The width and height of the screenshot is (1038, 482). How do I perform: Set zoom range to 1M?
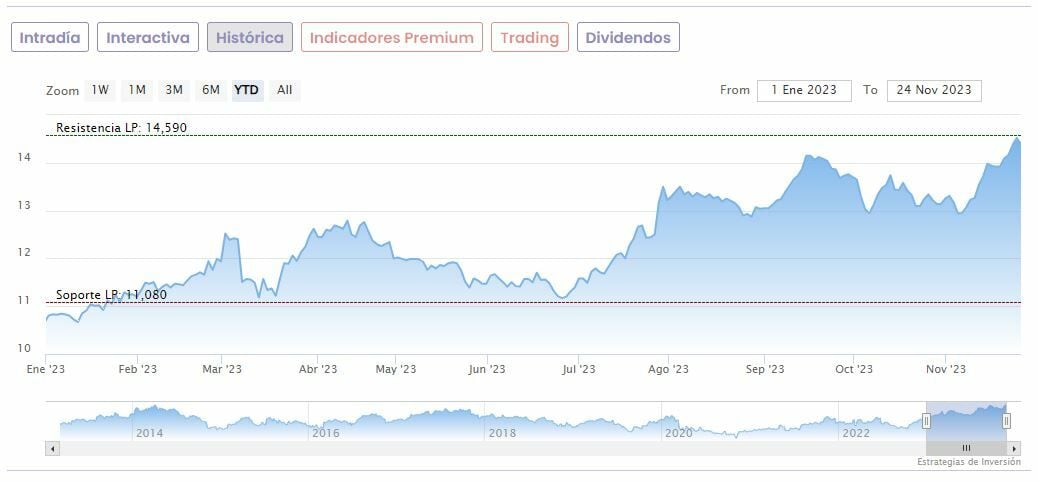pyautogui.click(x=137, y=90)
